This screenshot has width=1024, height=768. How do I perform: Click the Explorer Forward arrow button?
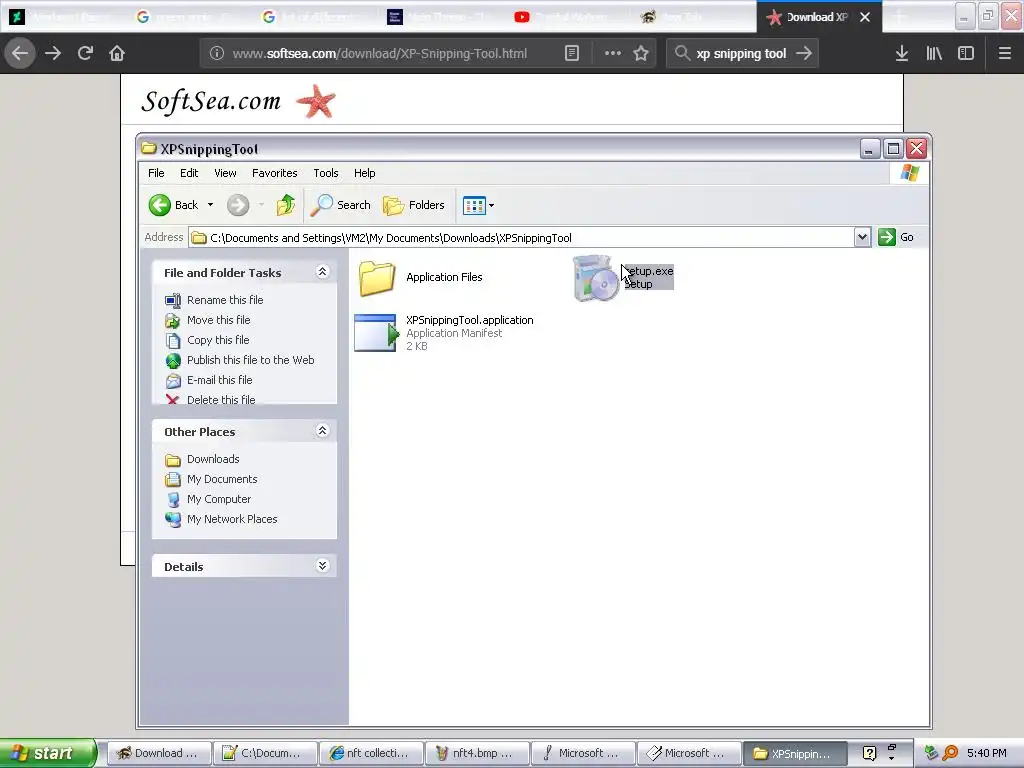(238, 205)
